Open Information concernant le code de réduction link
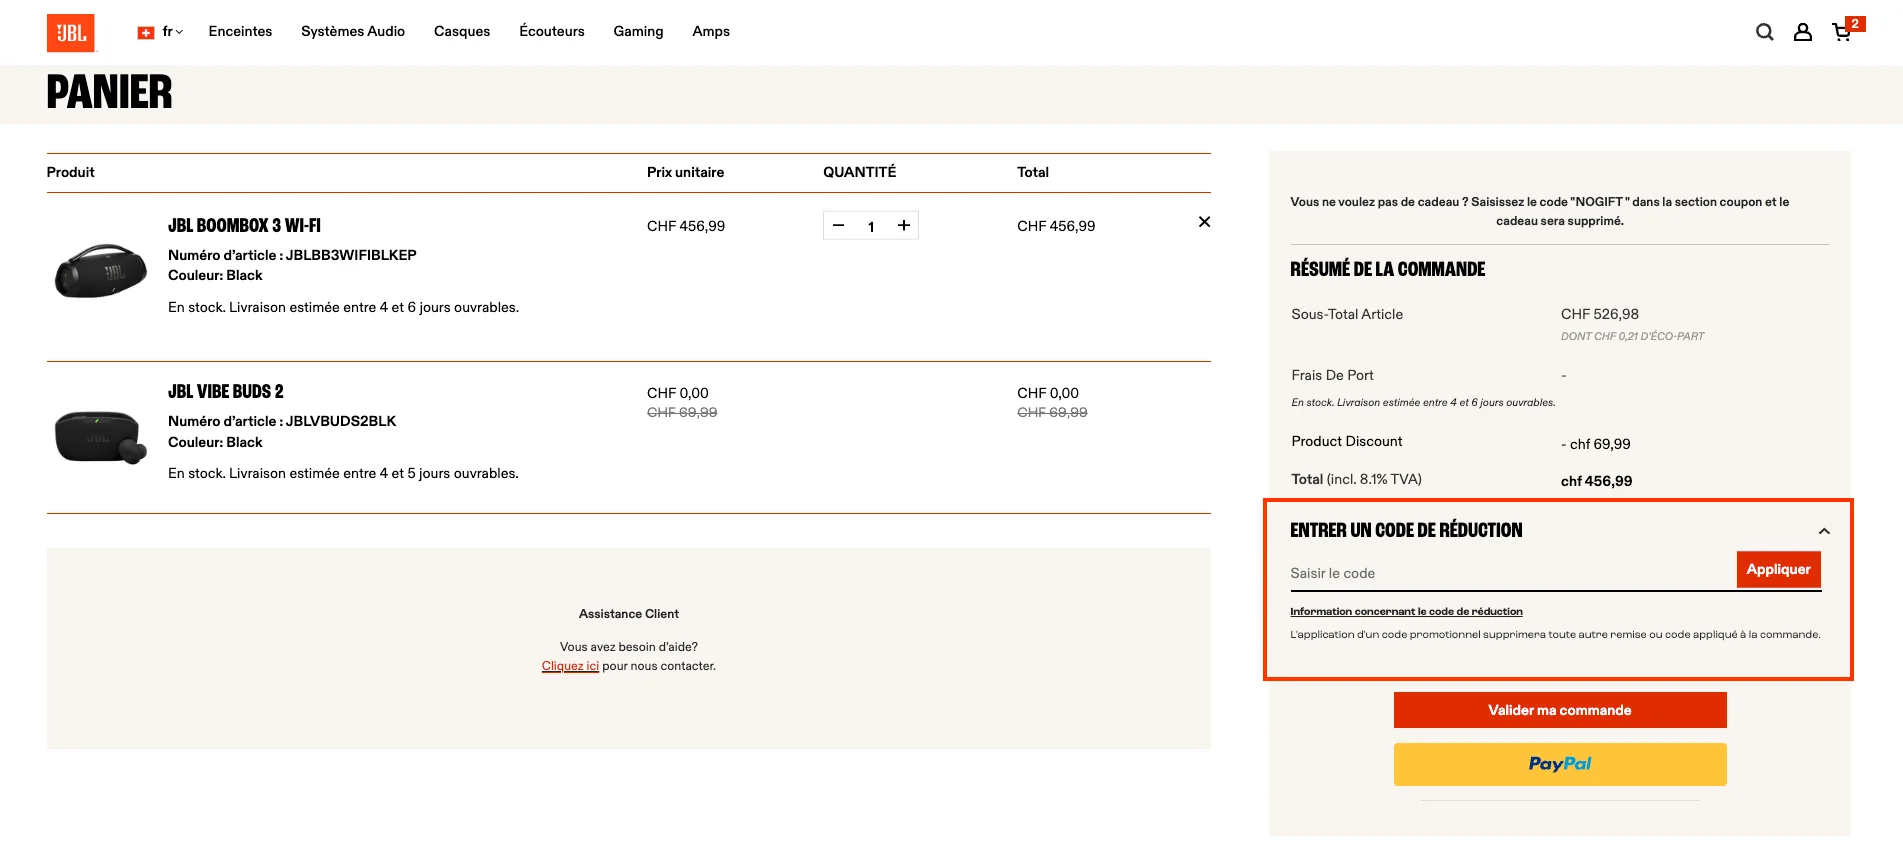Viewport: 1903px width, 844px height. pos(1406,611)
